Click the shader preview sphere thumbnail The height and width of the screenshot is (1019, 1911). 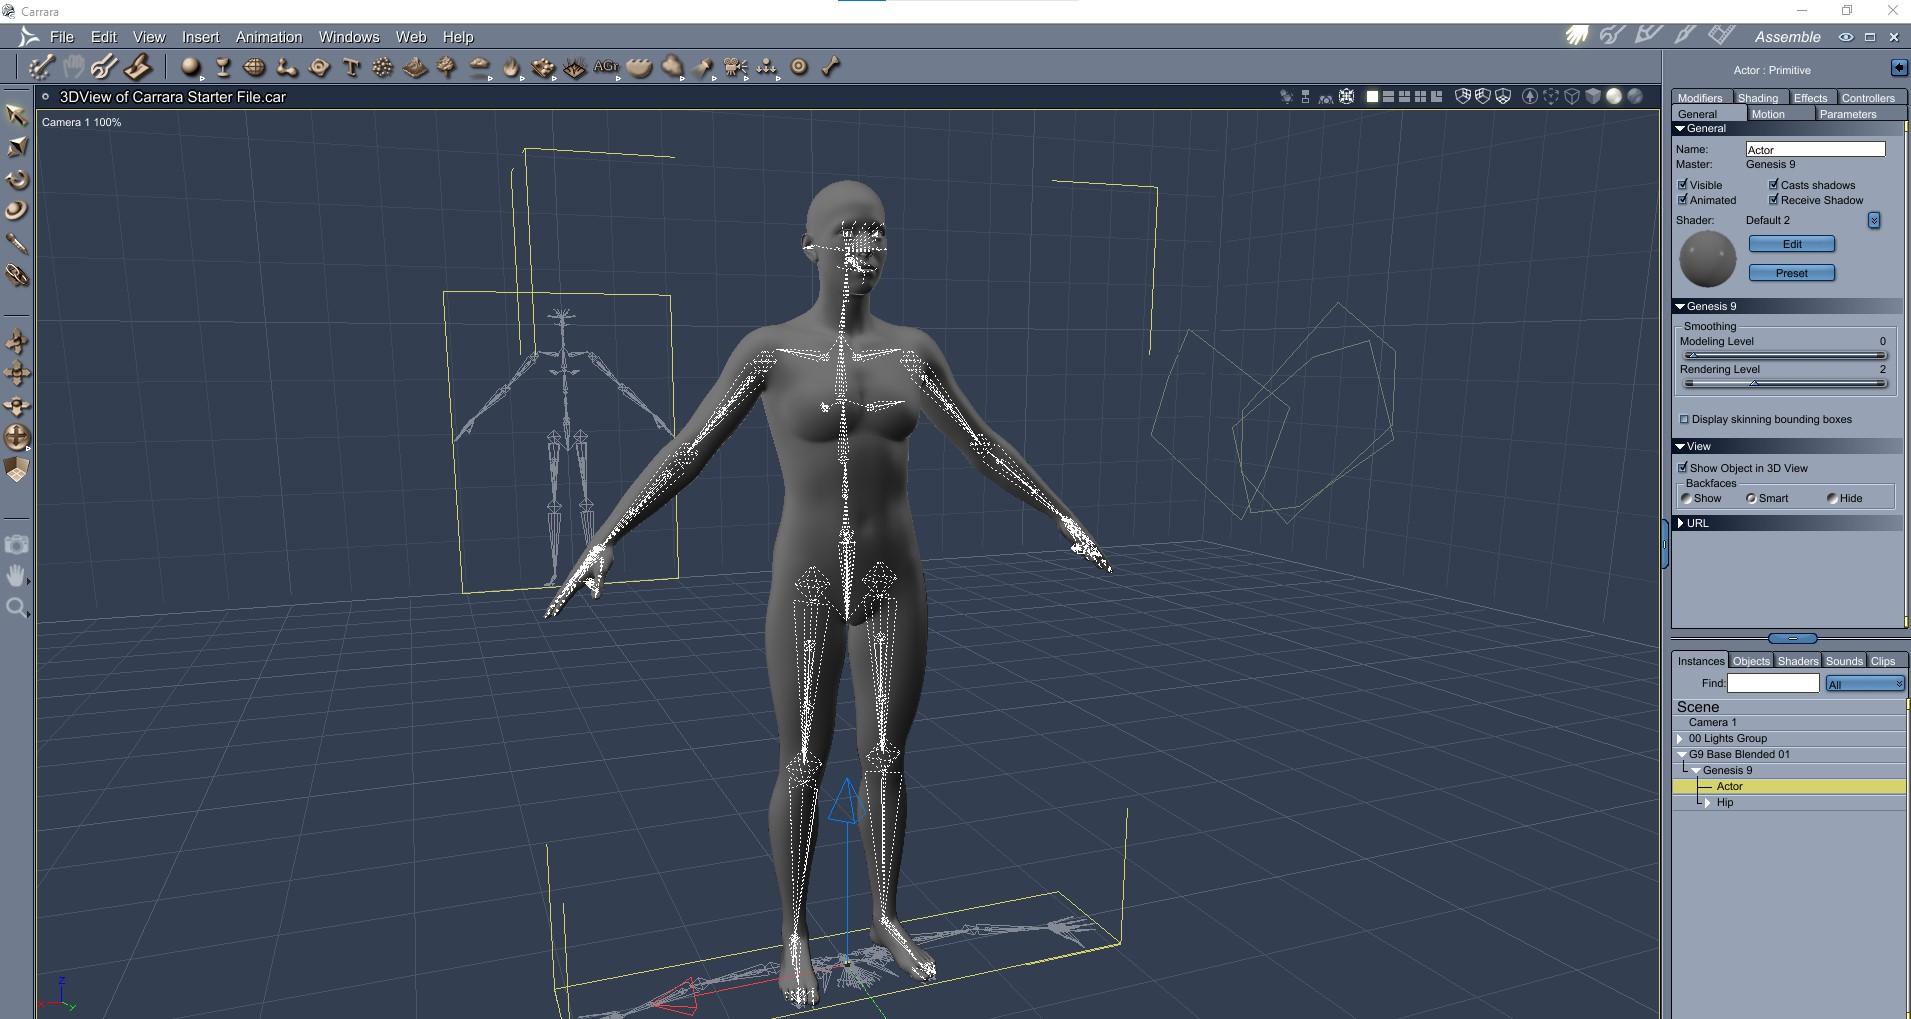pyautogui.click(x=1708, y=259)
